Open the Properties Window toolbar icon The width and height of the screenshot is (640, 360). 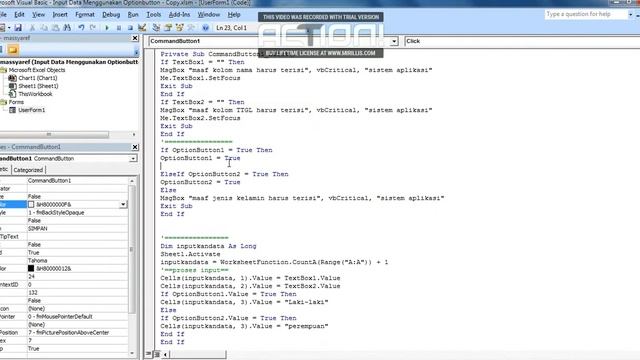[x=168, y=28]
